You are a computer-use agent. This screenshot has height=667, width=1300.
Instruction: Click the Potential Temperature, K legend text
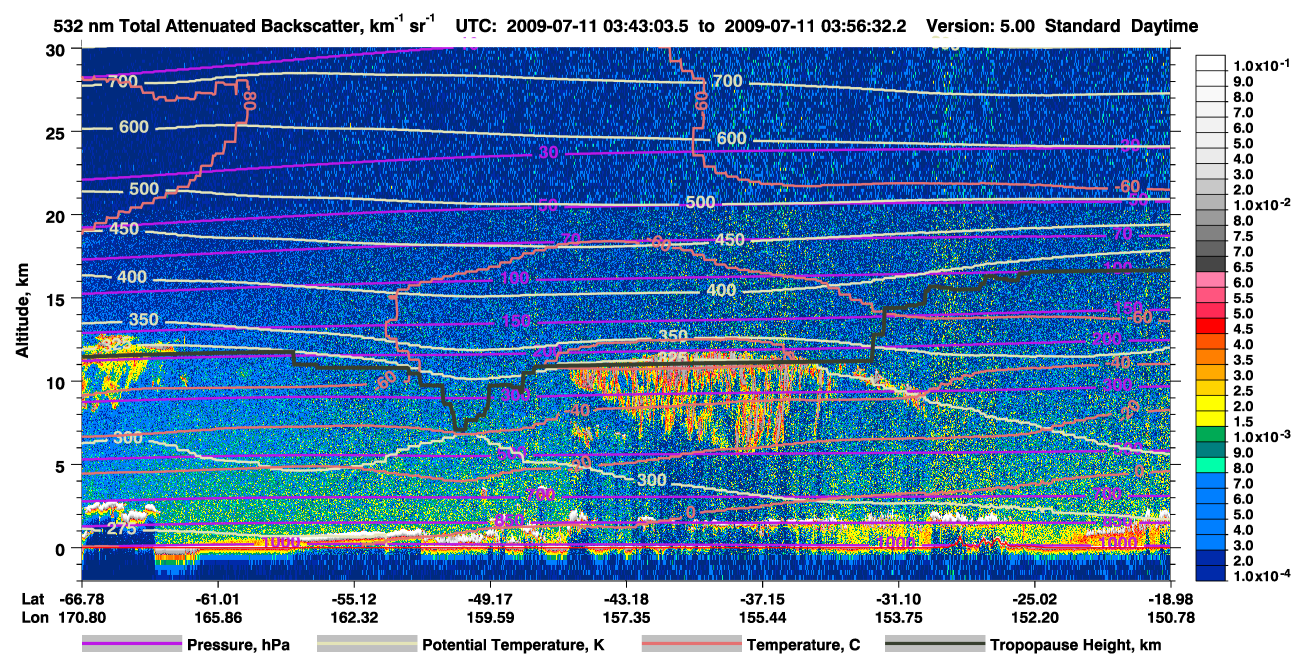pyautogui.click(x=514, y=644)
